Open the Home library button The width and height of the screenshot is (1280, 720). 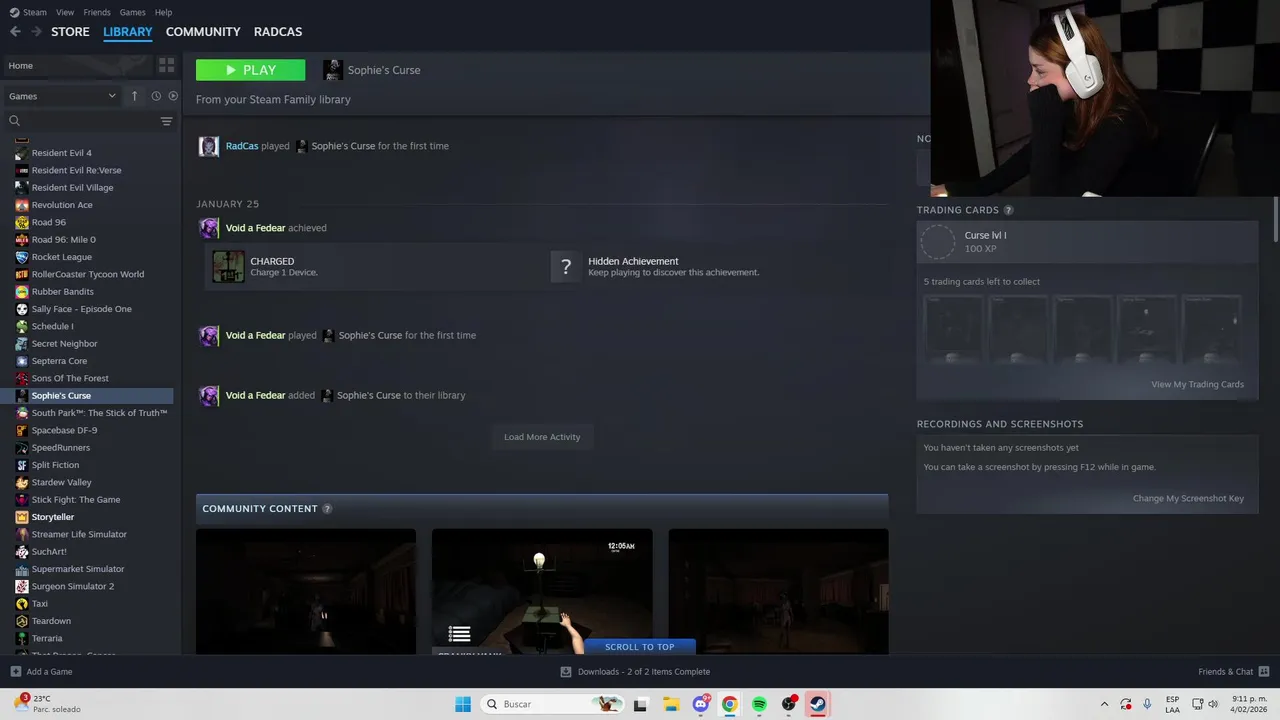click(77, 65)
